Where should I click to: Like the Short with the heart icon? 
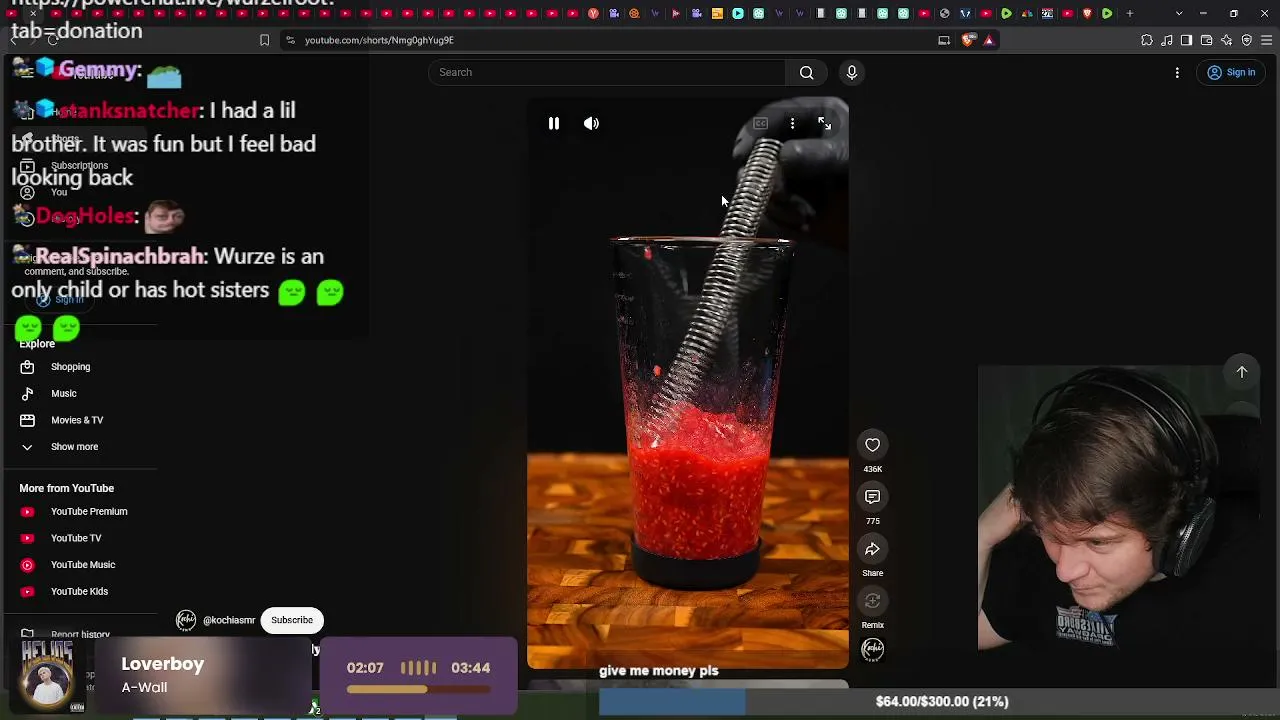click(872, 445)
